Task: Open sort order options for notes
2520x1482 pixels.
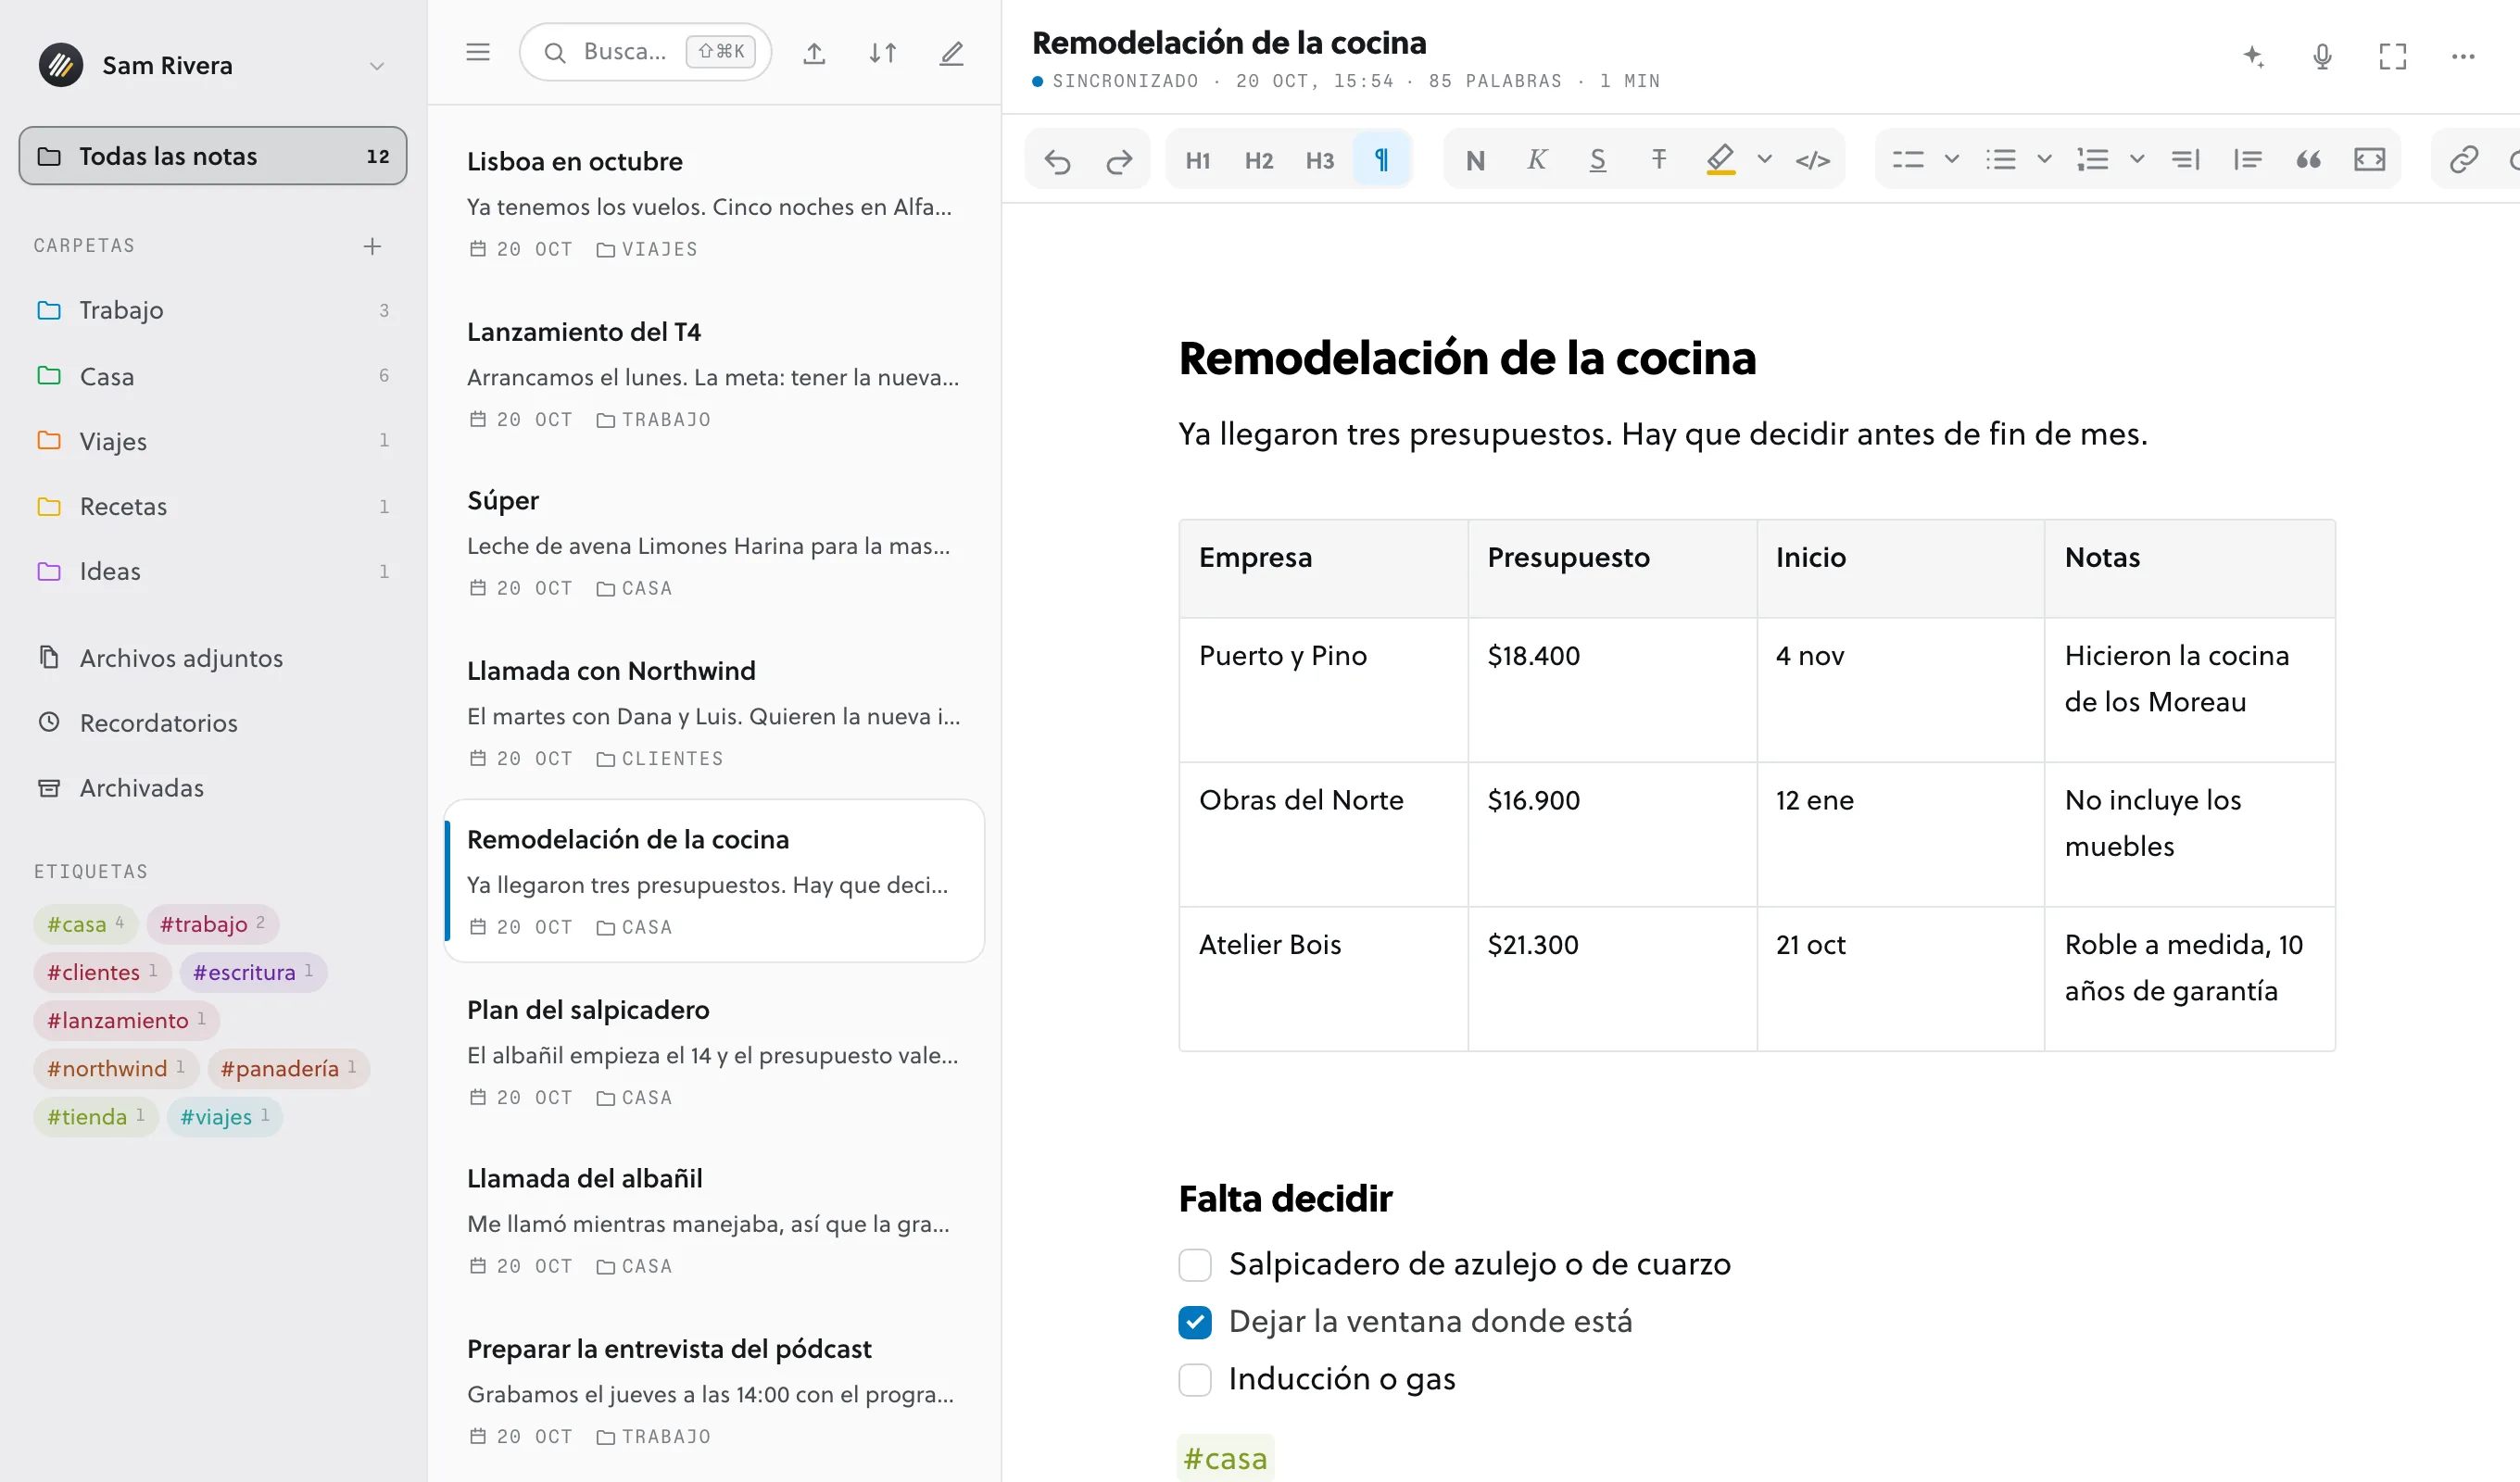Action: click(x=883, y=53)
